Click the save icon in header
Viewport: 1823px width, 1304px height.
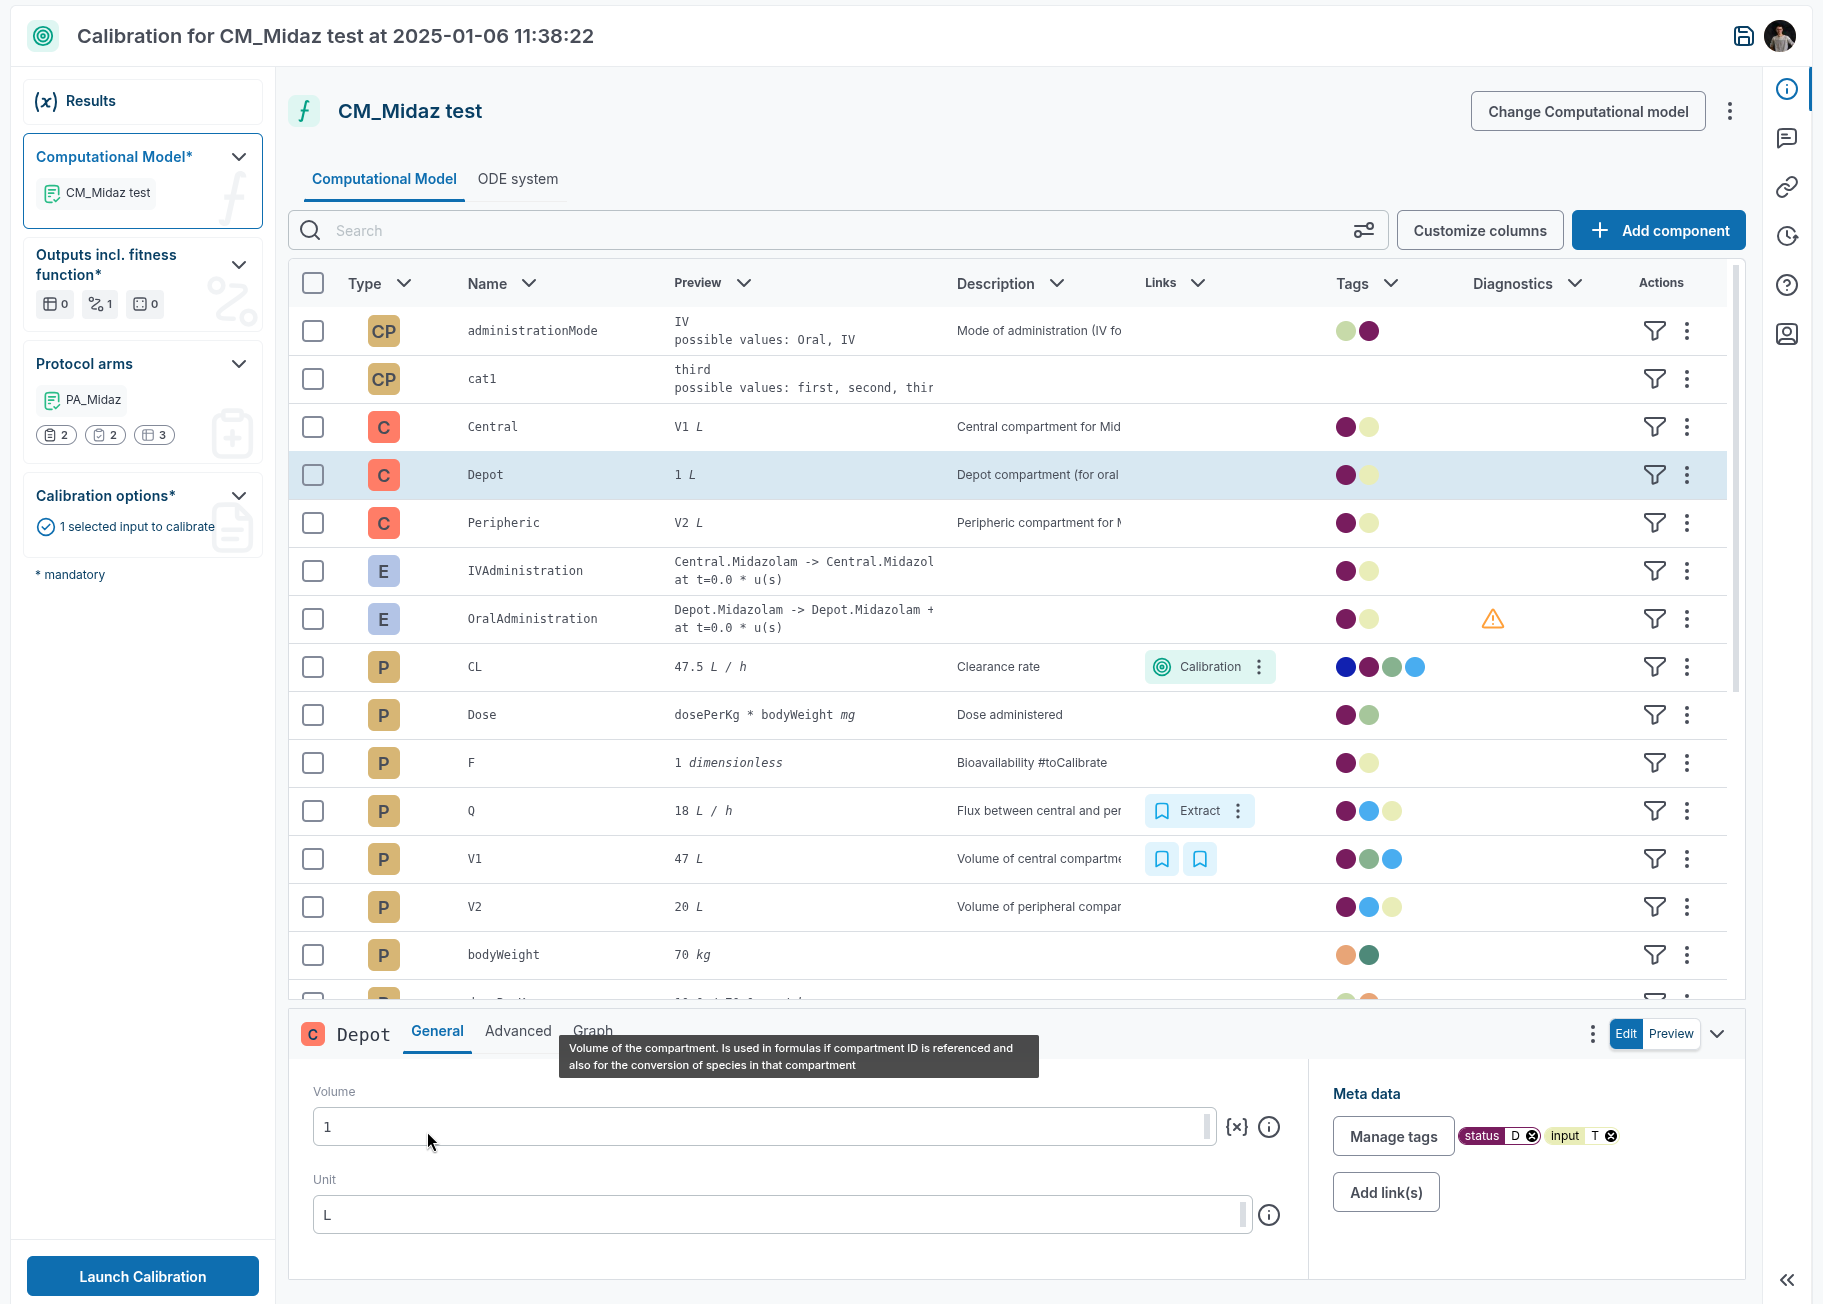[x=1743, y=36]
